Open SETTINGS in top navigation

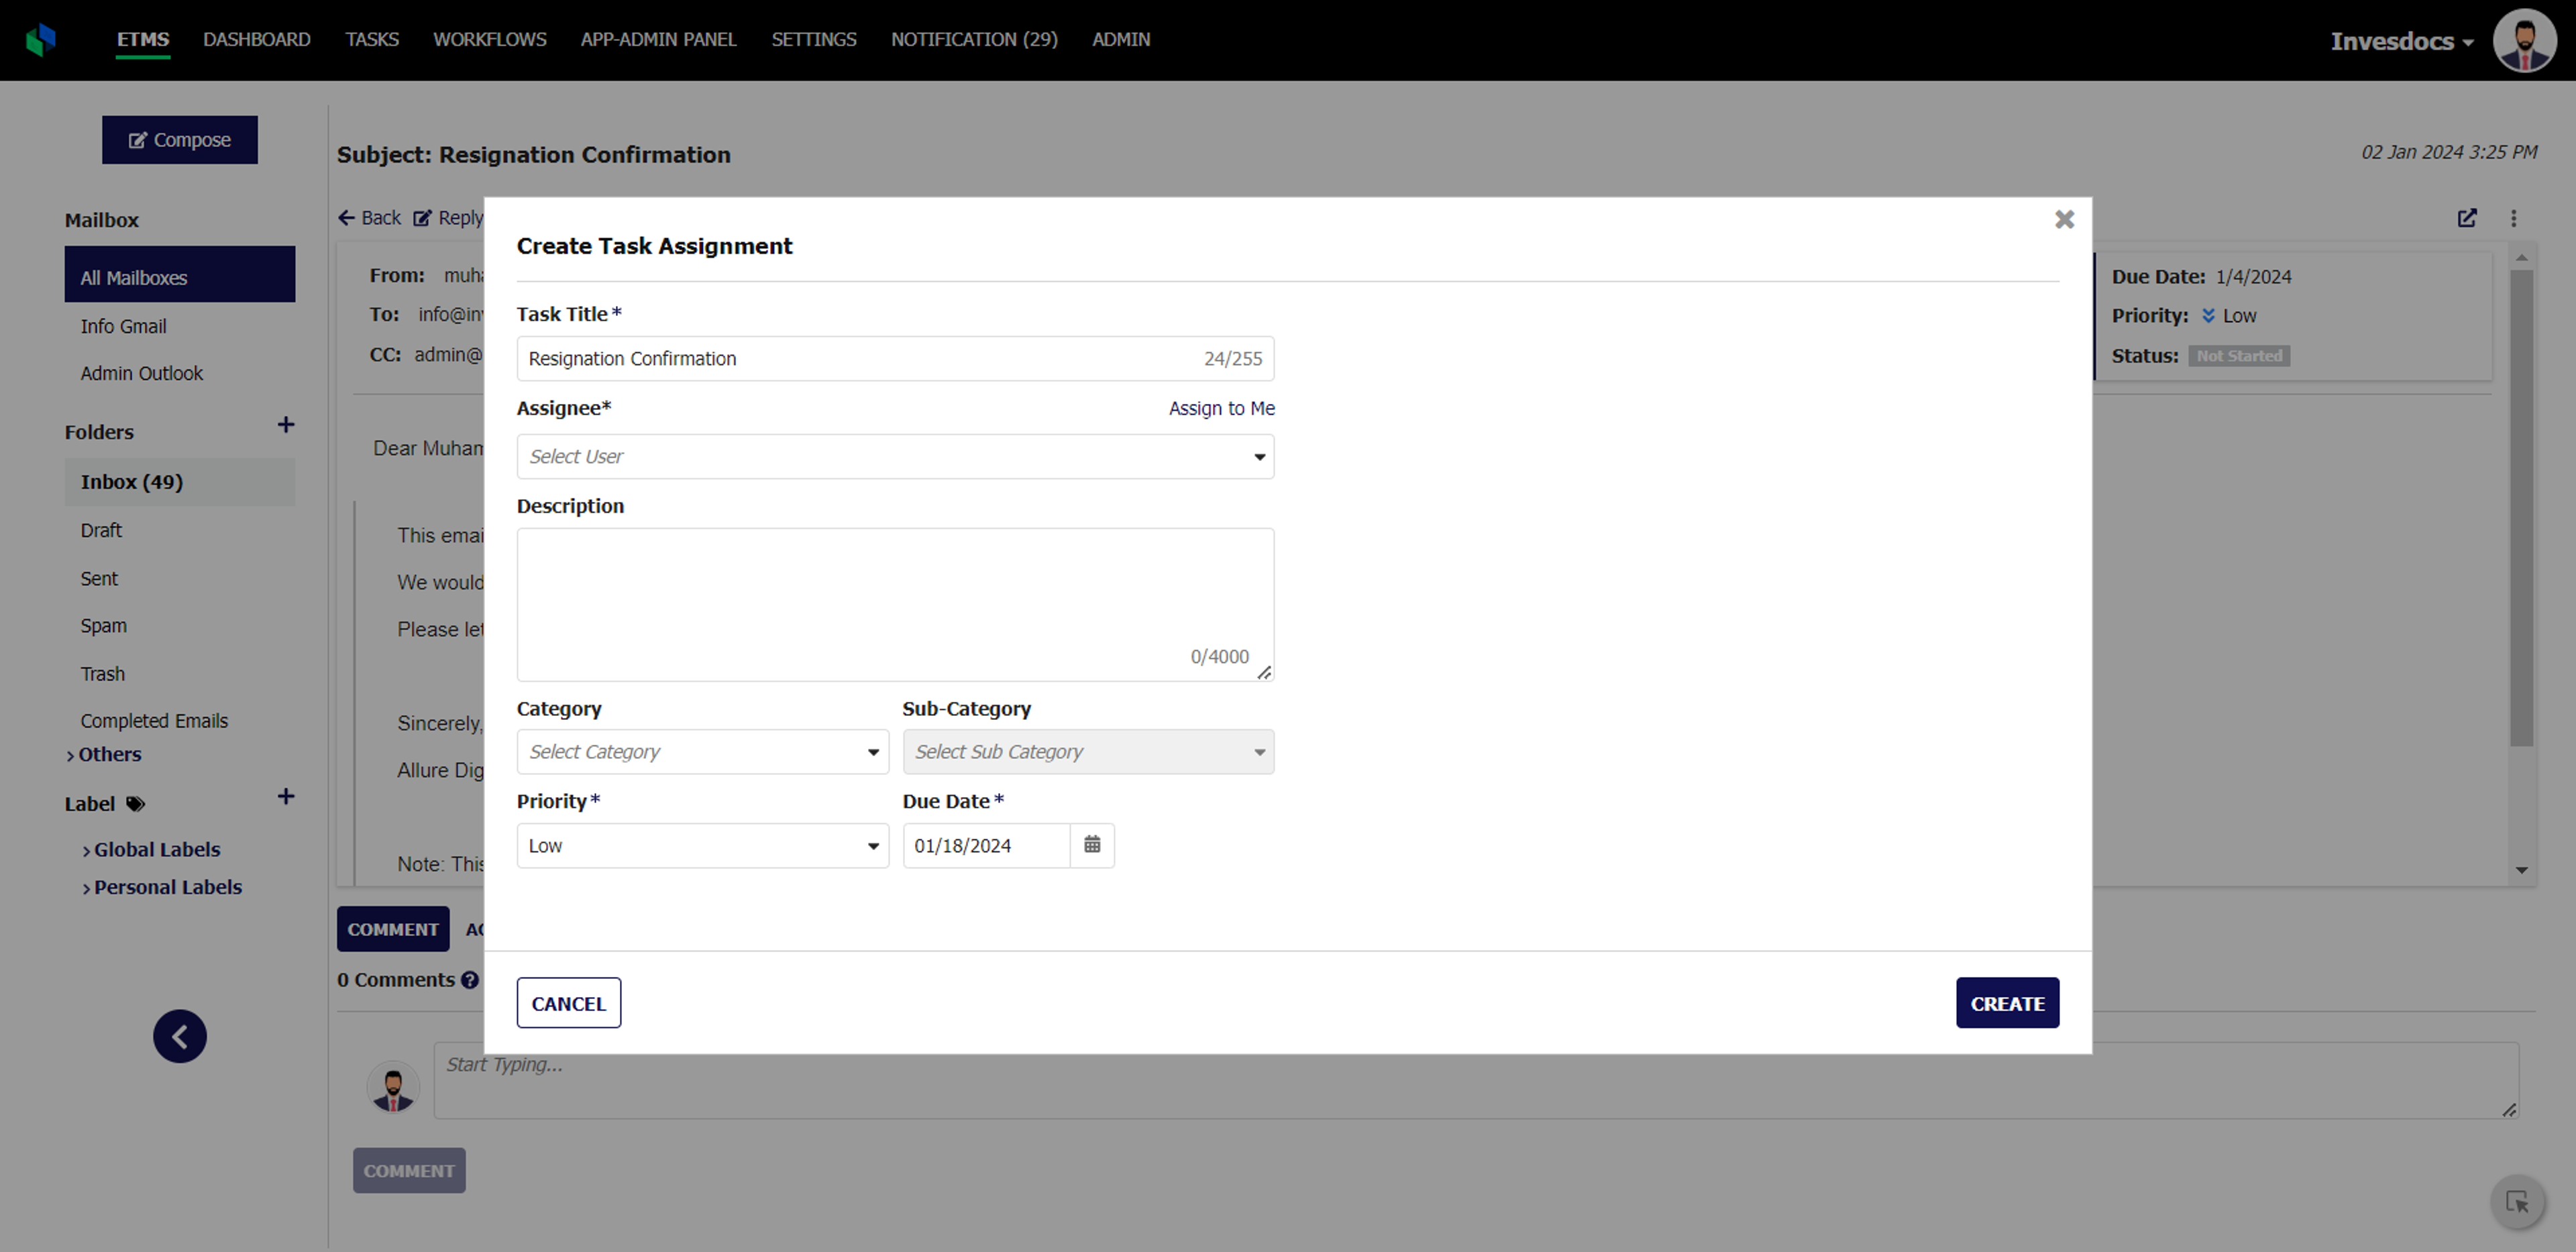point(814,40)
